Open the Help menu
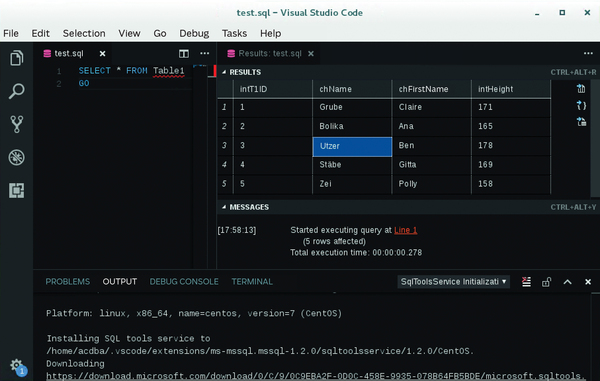Screen dimensions: 600x381 click(271, 34)
